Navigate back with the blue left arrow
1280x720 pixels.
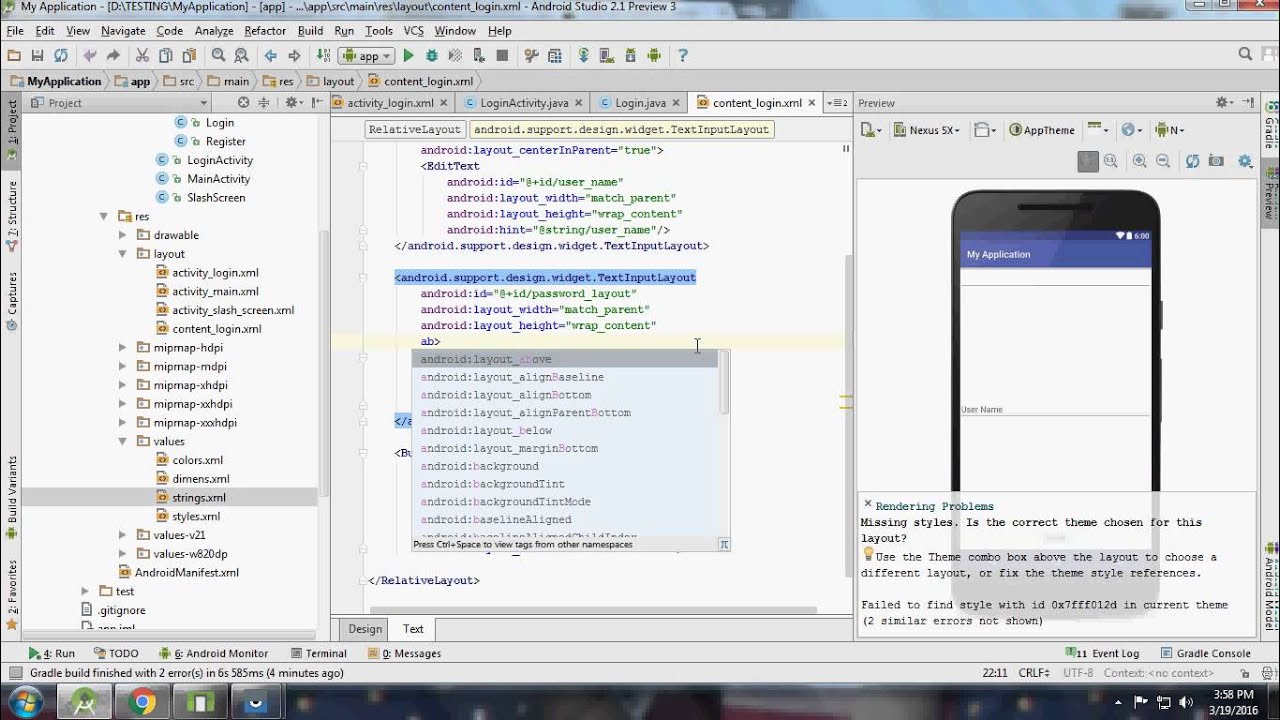coord(270,56)
